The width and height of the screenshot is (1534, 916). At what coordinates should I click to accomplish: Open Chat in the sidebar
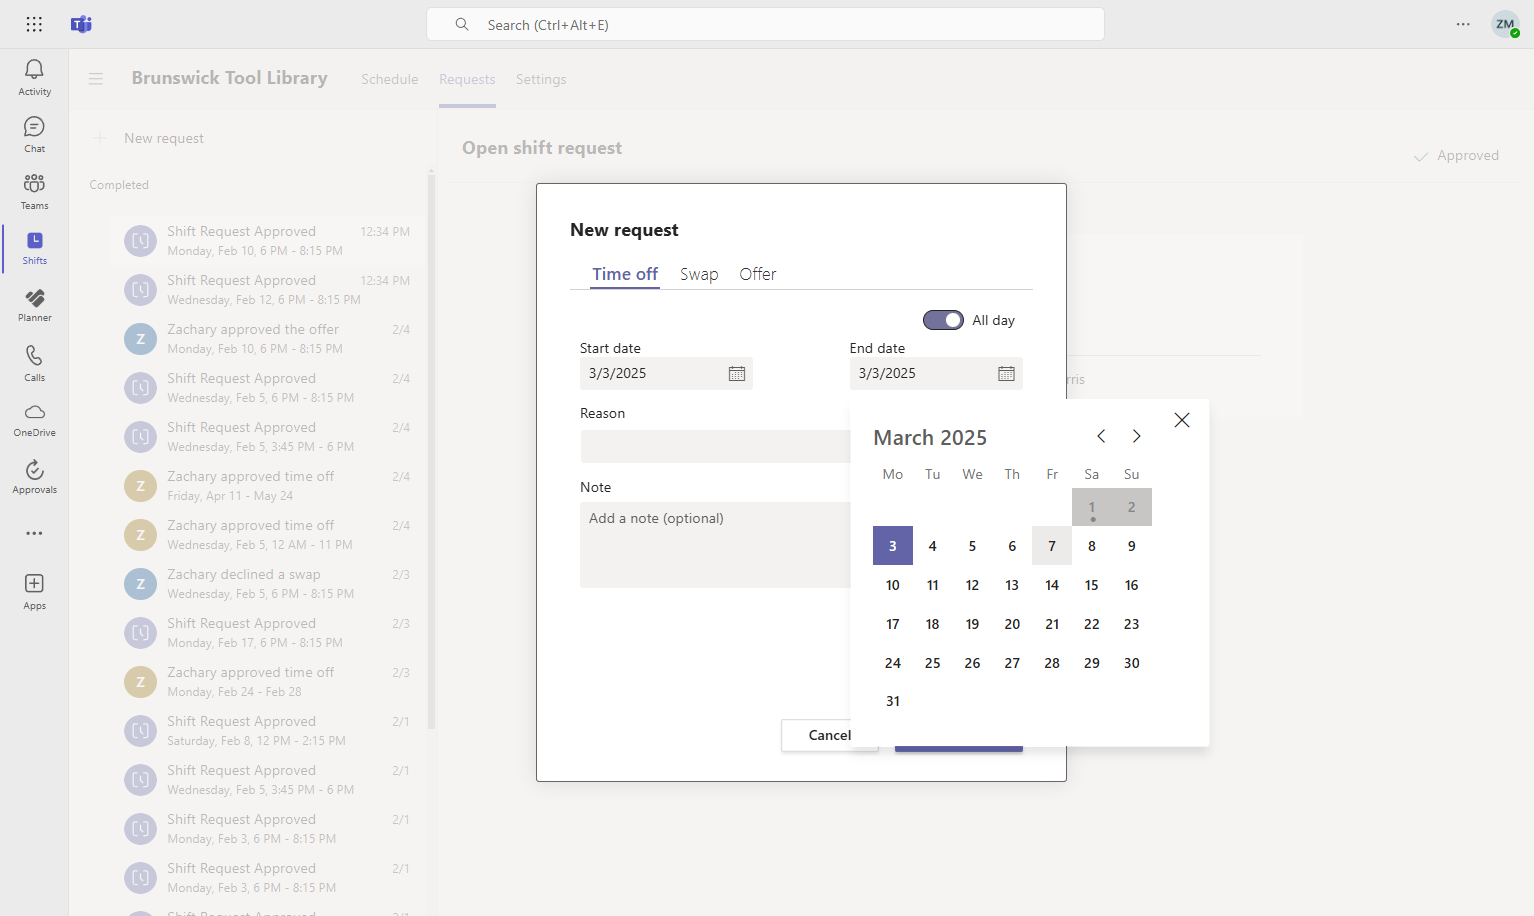[x=34, y=134]
